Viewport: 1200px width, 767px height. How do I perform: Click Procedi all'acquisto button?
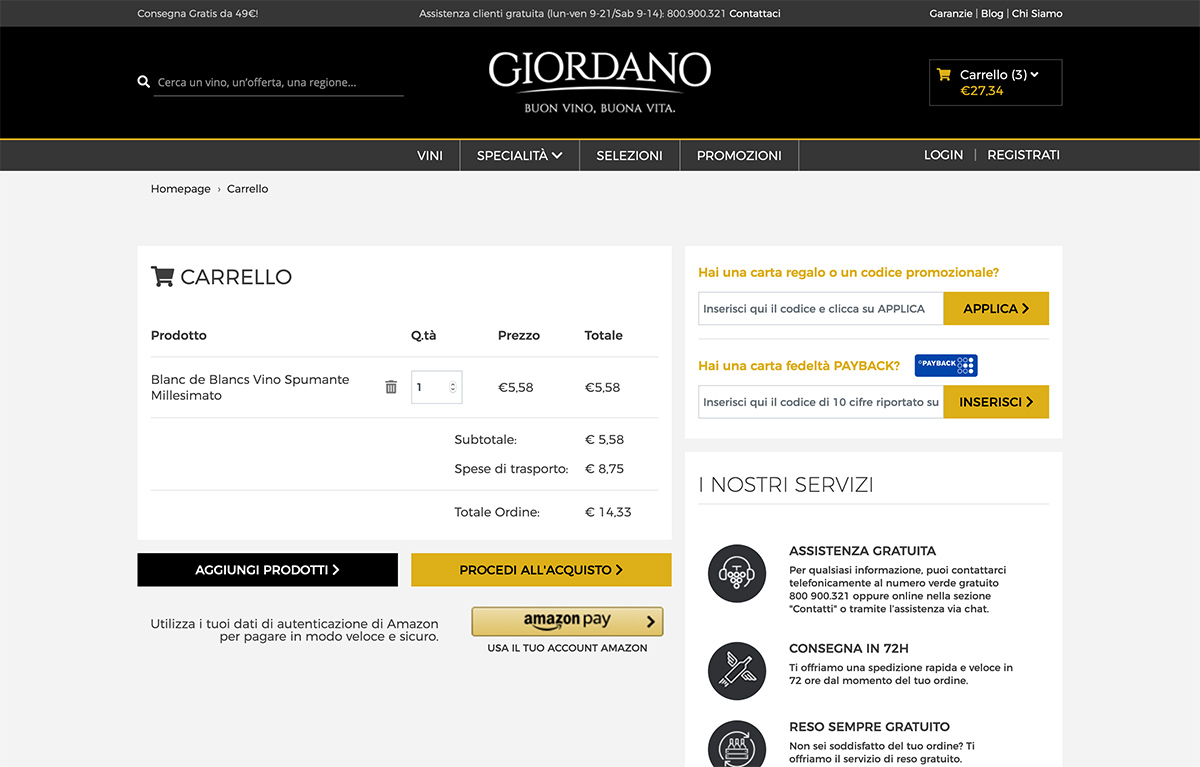(541, 570)
